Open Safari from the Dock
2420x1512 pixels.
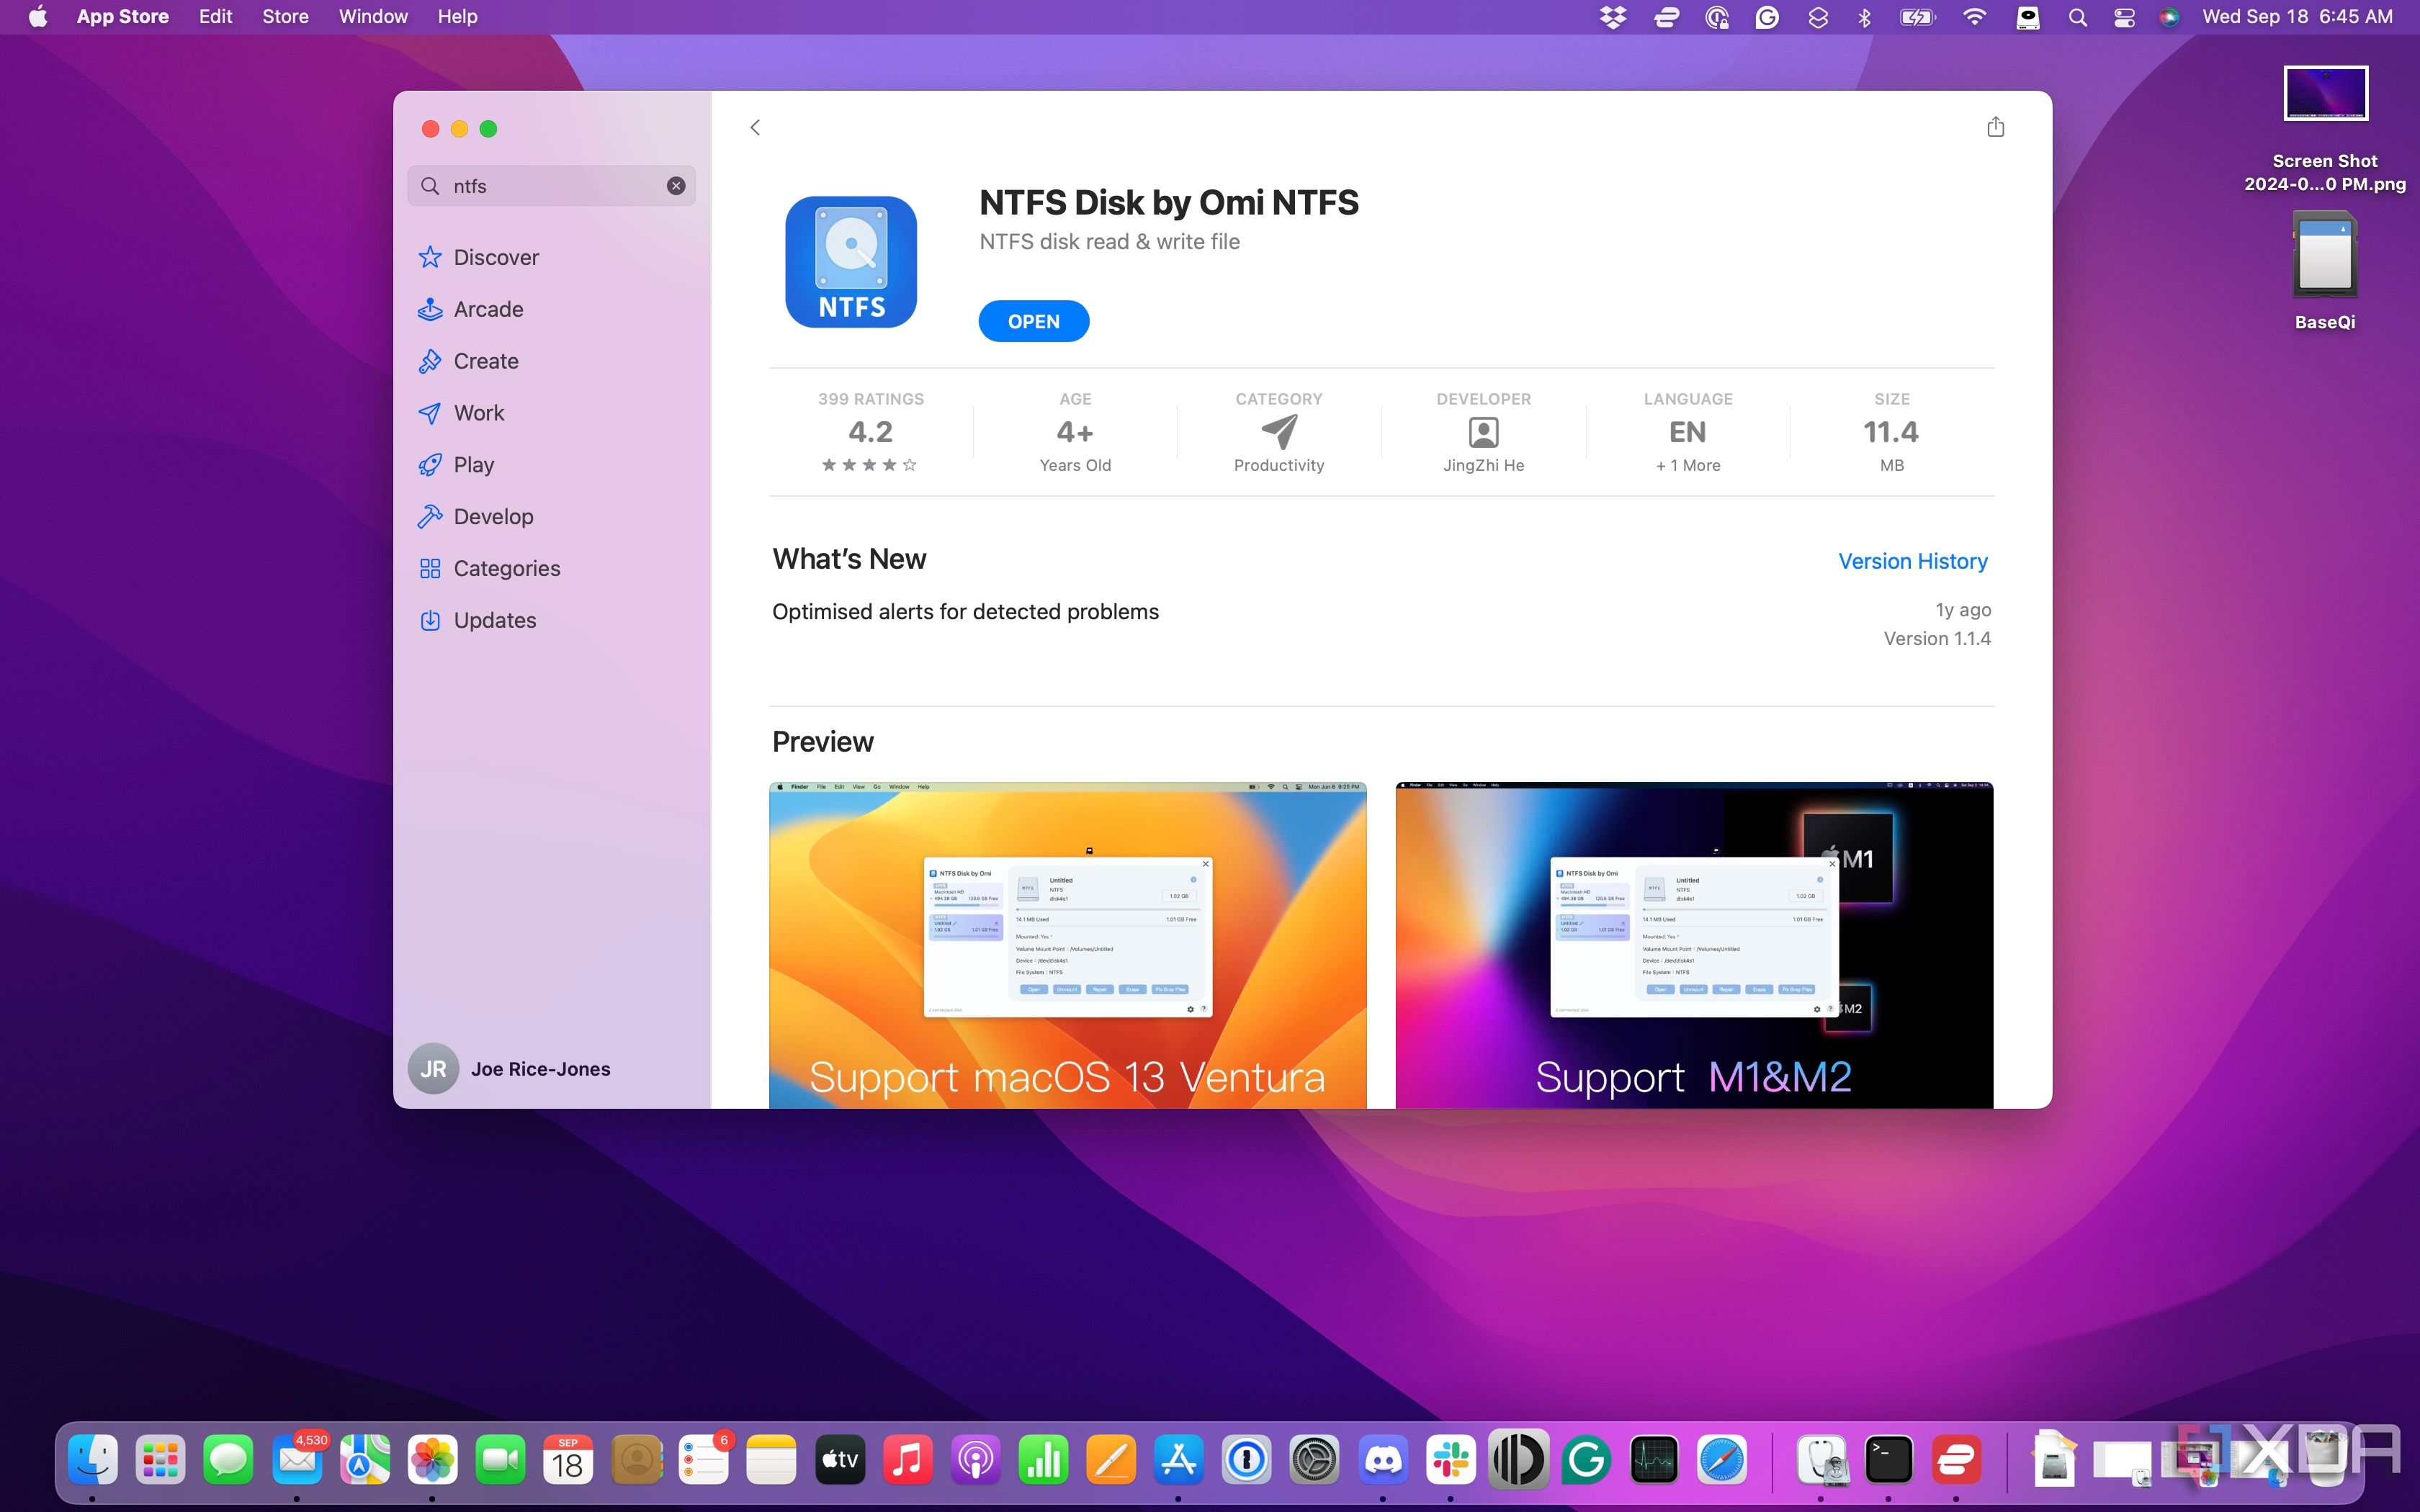(x=1721, y=1460)
